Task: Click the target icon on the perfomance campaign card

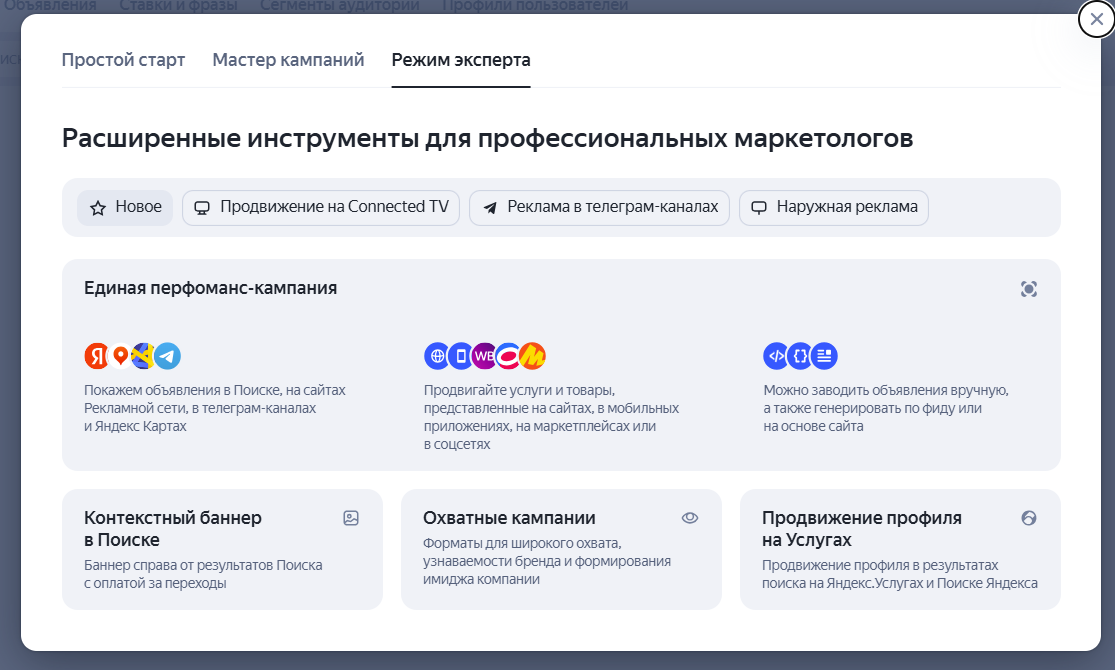Action: [1028, 289]
